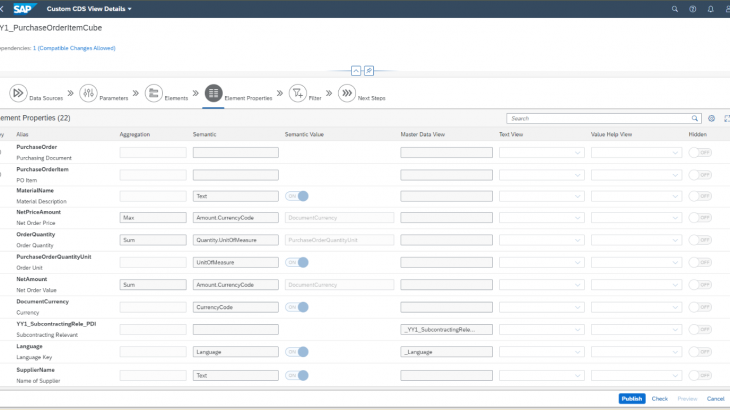Click the Master Data View field for YY1_SubcontractingRele_PDI

pos(446,329)
